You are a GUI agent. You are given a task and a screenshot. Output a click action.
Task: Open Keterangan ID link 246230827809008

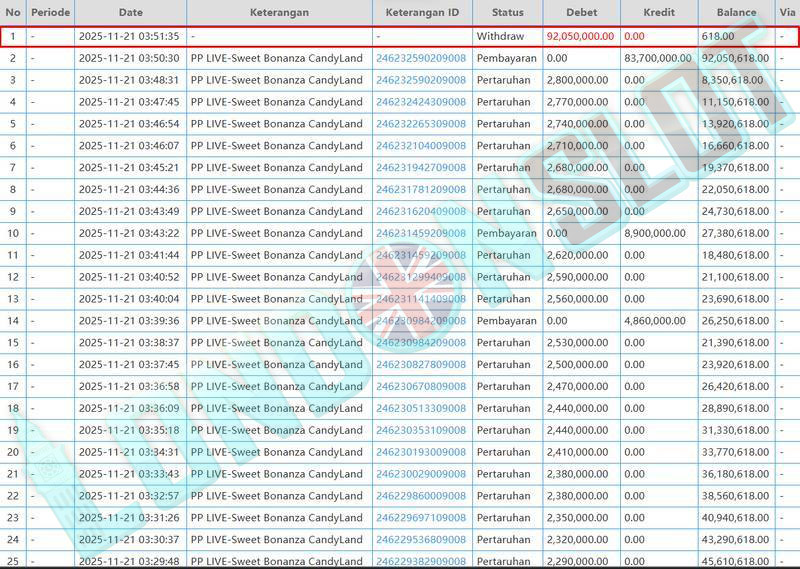(x=421, y=365)
